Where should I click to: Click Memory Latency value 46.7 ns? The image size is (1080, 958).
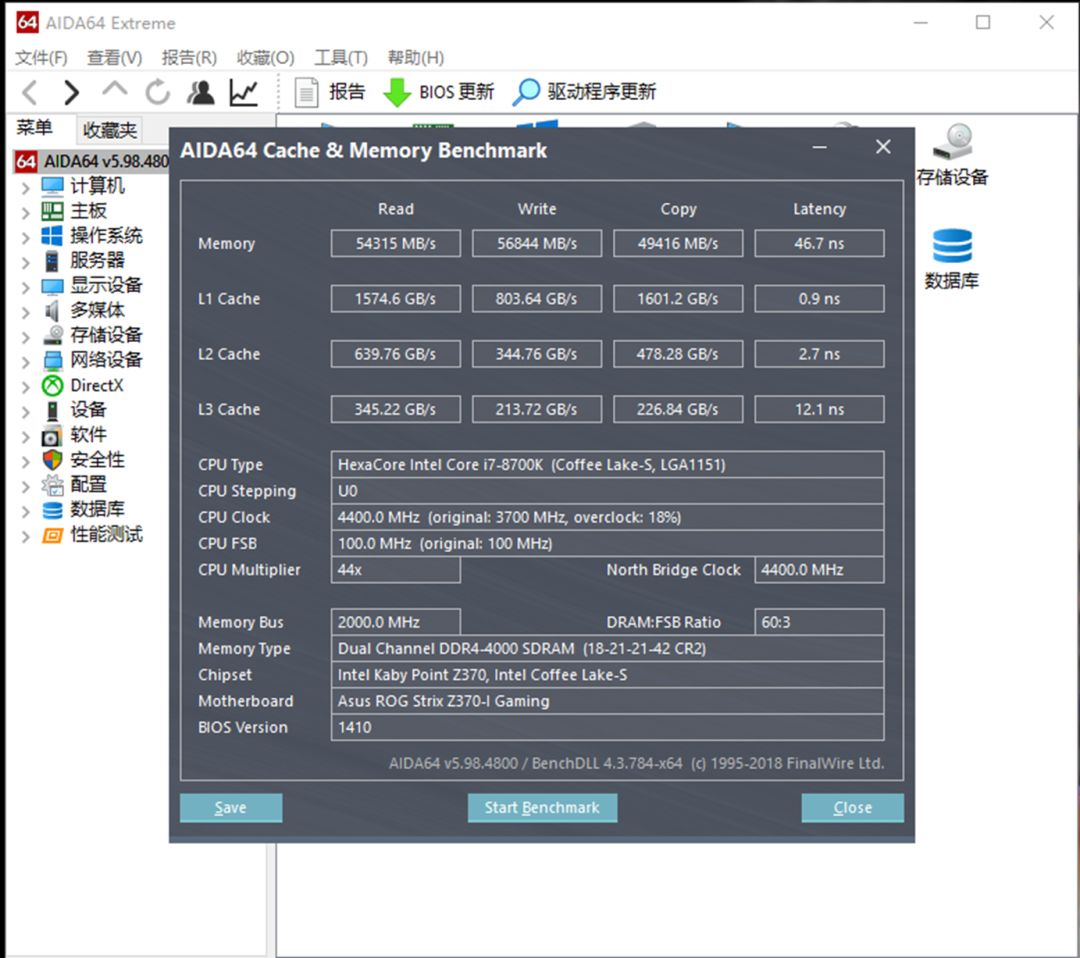point(820,243)
